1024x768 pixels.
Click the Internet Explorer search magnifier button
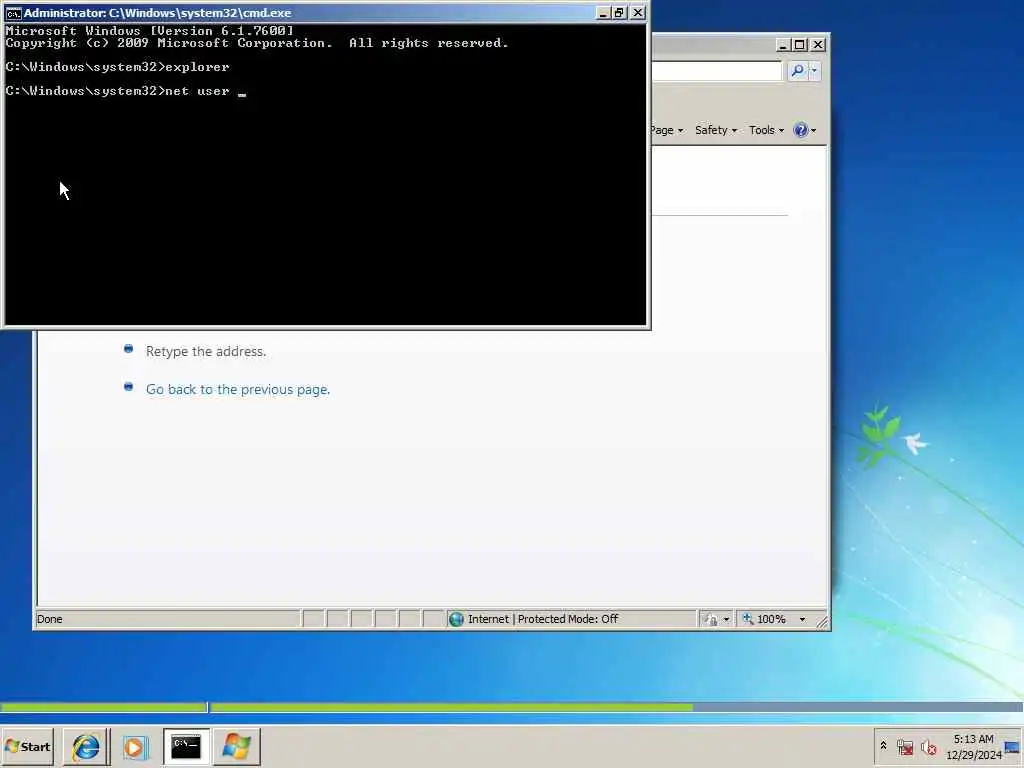797,71
